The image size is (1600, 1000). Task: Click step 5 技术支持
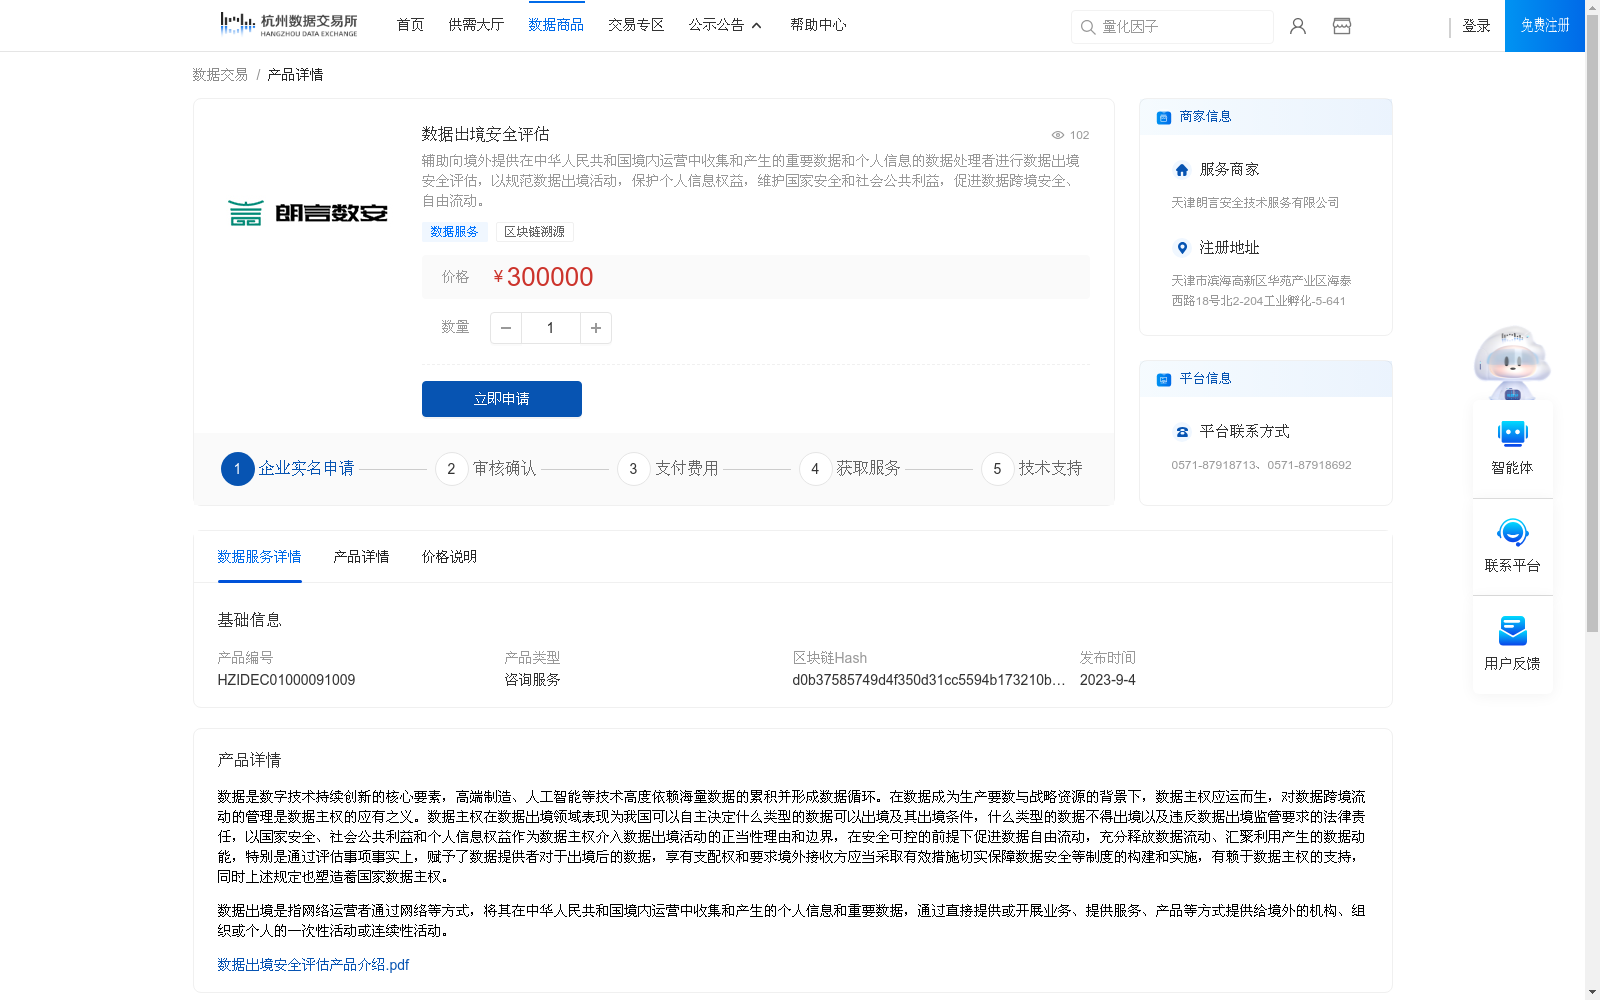[1032, 468]
